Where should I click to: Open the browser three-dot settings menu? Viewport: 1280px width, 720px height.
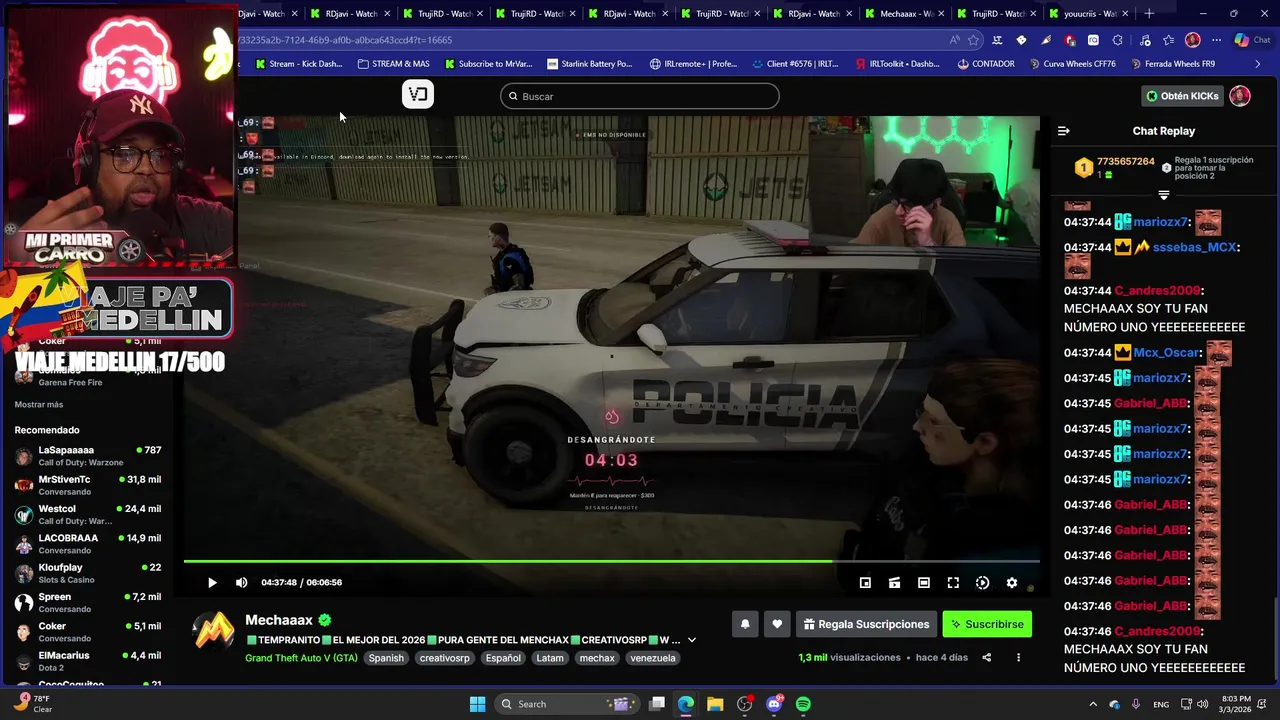[x=1217, y=40]
